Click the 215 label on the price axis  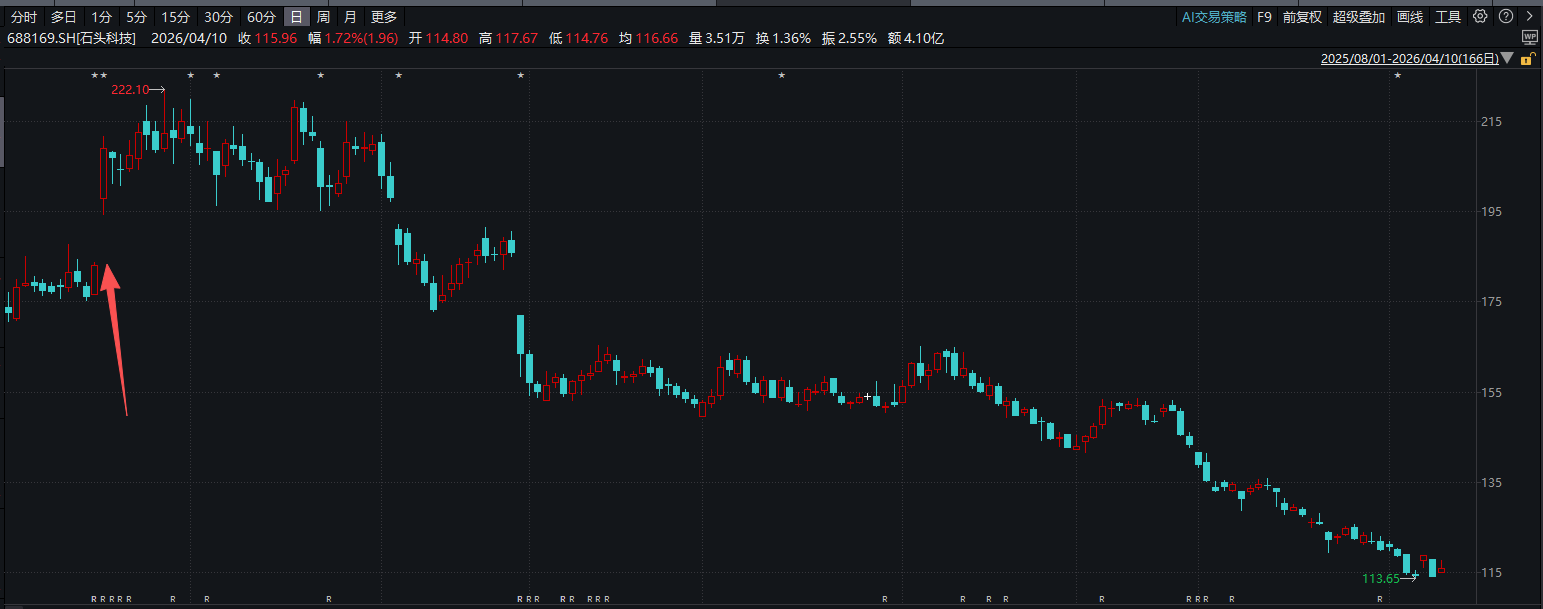1492,122
